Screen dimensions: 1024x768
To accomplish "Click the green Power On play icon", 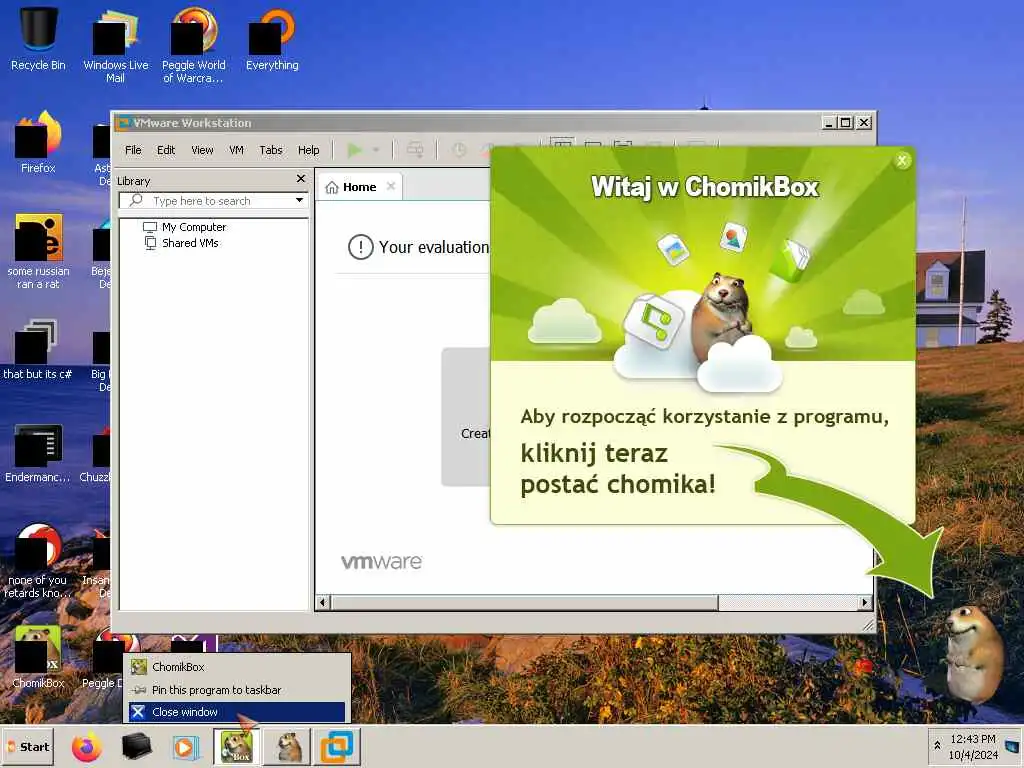I will 354,150.
